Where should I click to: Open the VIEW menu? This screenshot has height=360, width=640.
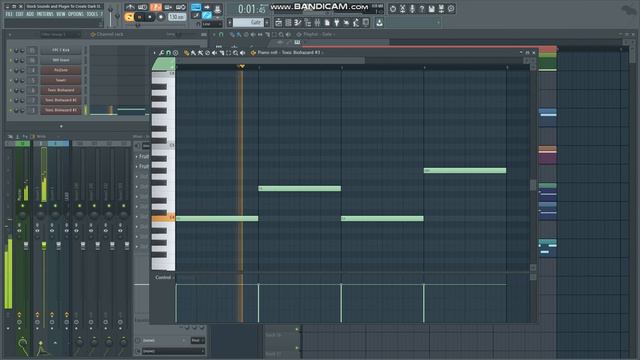pyautogui.click(x=60, y=14)
